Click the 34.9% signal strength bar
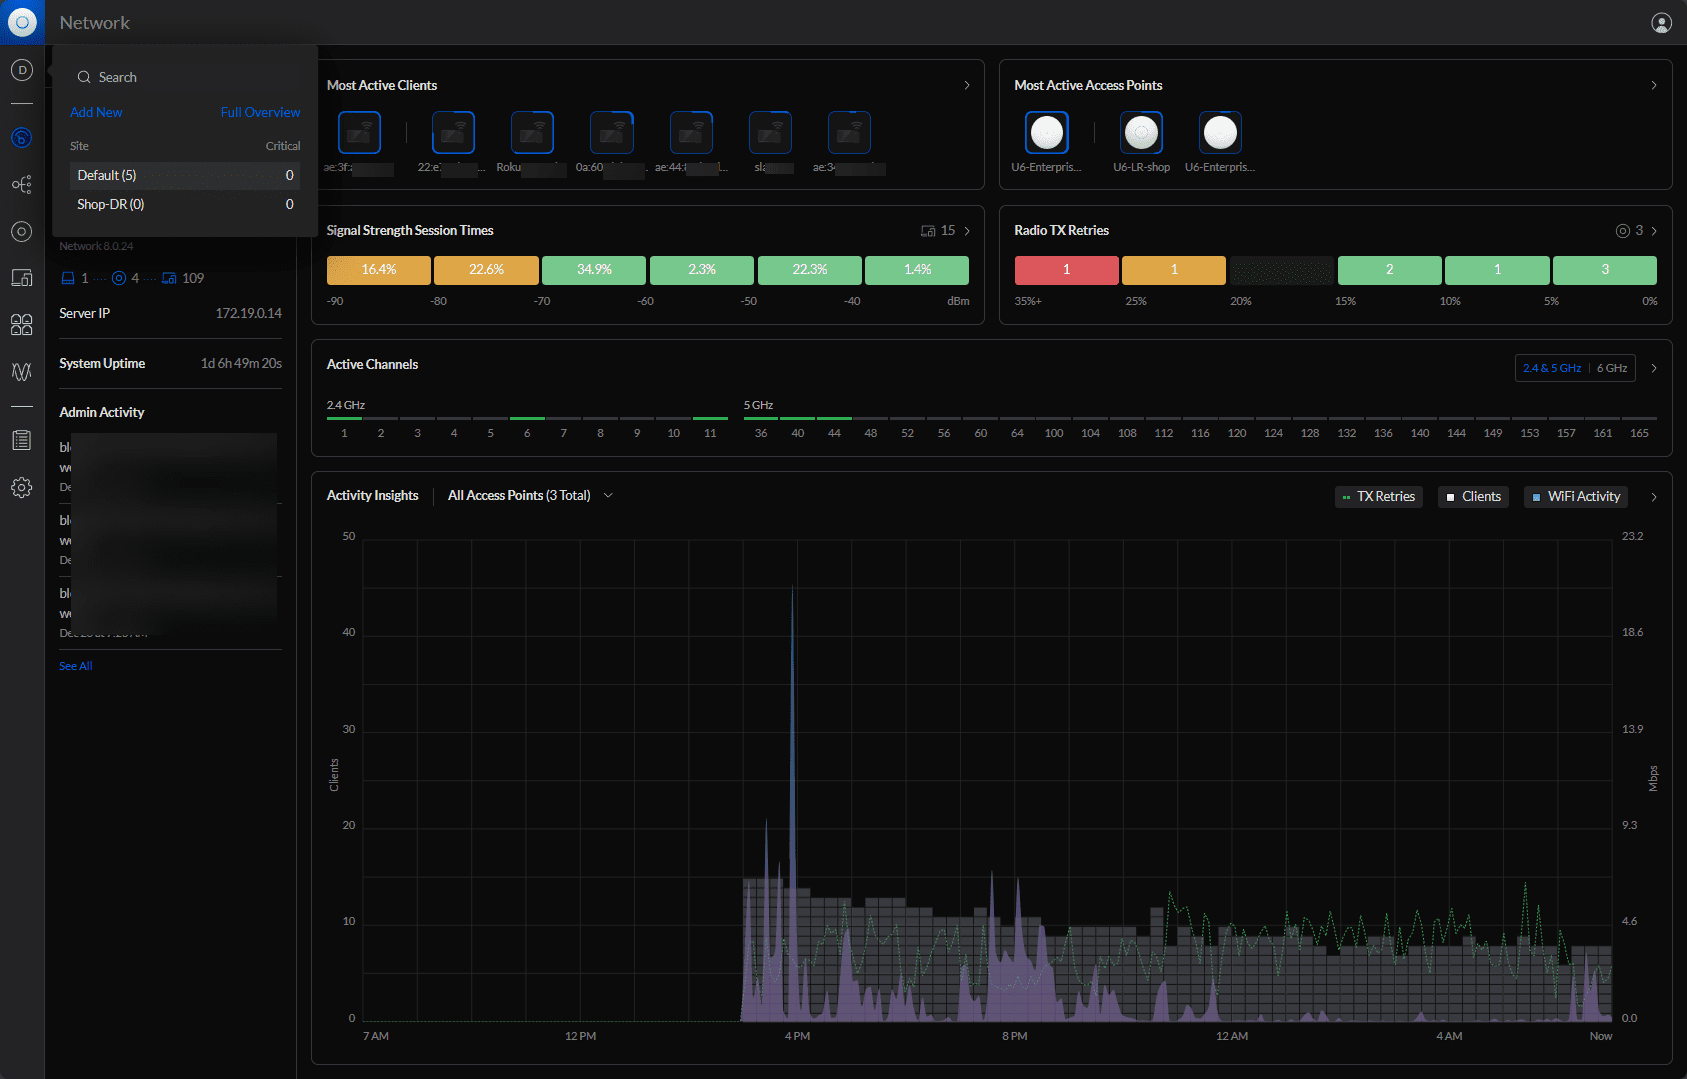This screenshot has width=1687, height=1079. [x=594, y=270]
